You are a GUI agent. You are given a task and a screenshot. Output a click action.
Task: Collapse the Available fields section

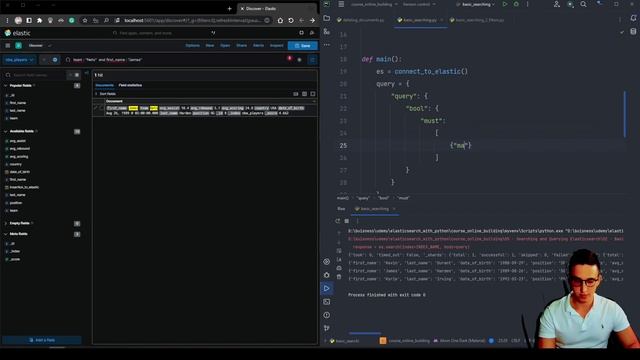(x=6, y=131)
